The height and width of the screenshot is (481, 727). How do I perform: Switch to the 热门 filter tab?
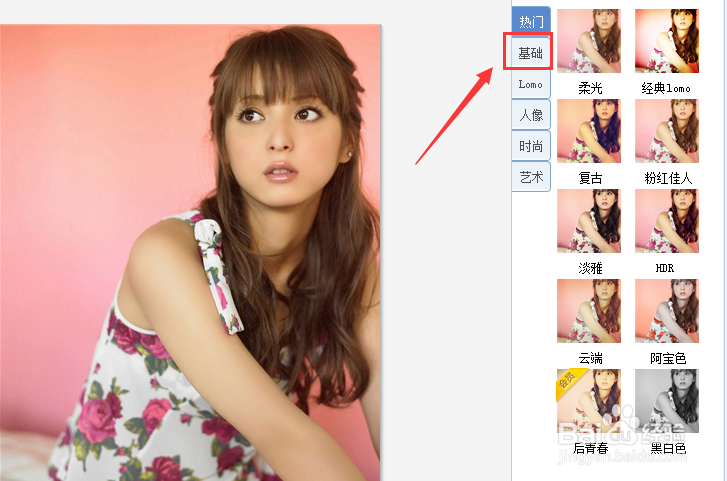click(x=531, y=21)
